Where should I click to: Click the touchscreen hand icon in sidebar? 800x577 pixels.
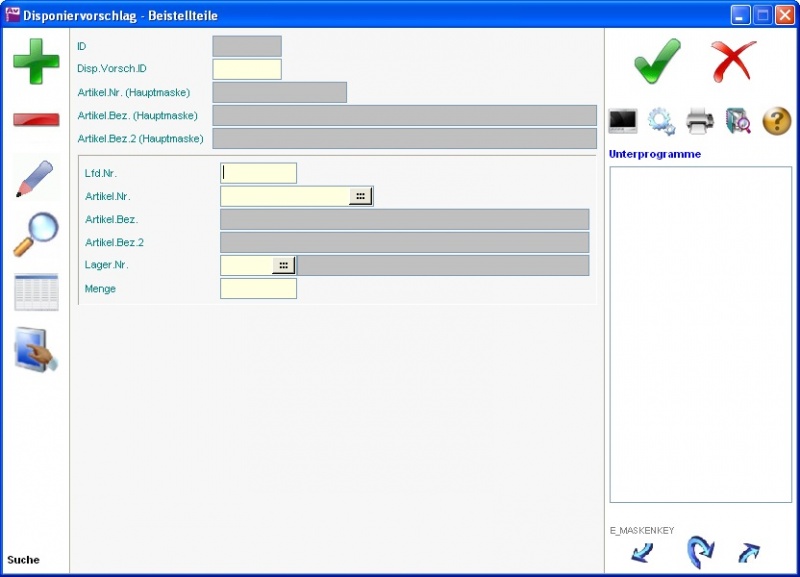click(36, 349)
